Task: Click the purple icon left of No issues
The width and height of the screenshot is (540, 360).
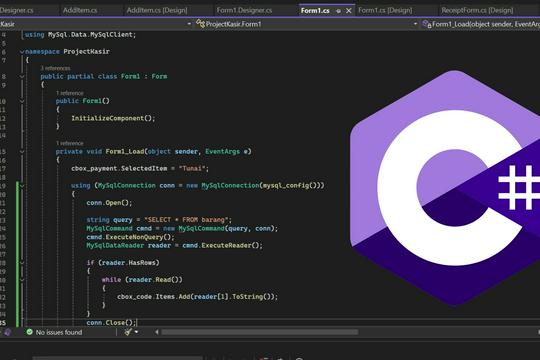Action: click(8, 332)
